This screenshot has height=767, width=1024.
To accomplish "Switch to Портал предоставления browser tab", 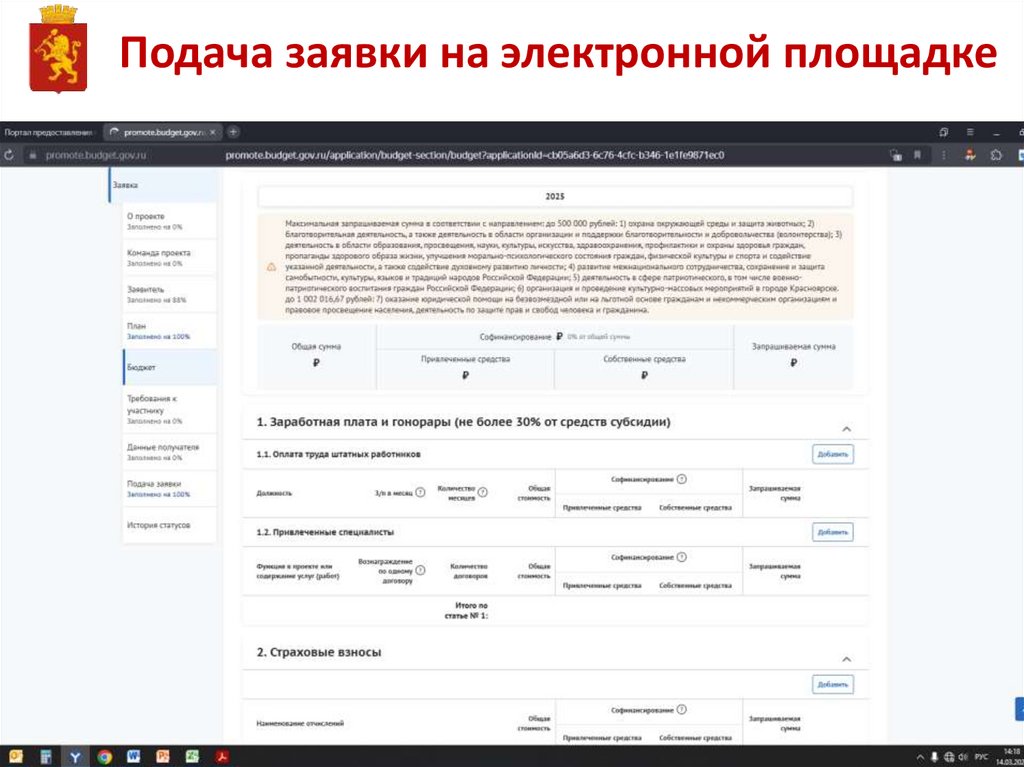I will [x=51, y=132].
